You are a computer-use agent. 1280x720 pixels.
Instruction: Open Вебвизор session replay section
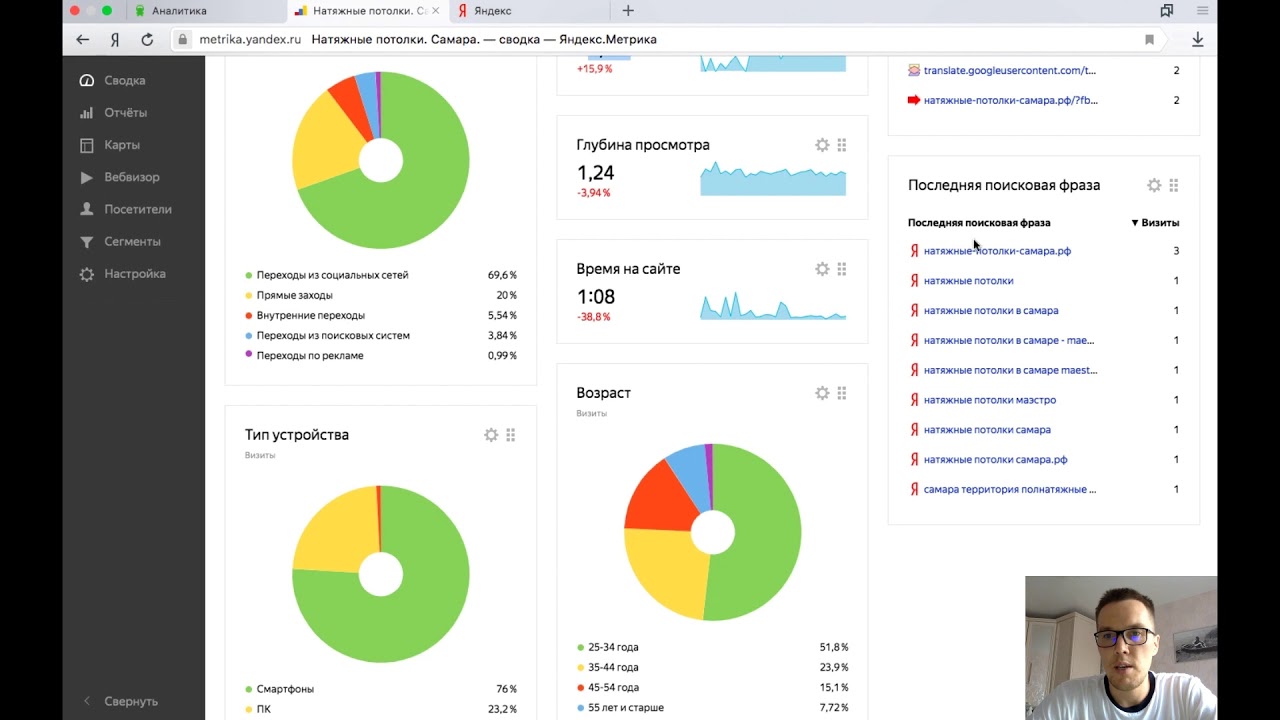131,177
